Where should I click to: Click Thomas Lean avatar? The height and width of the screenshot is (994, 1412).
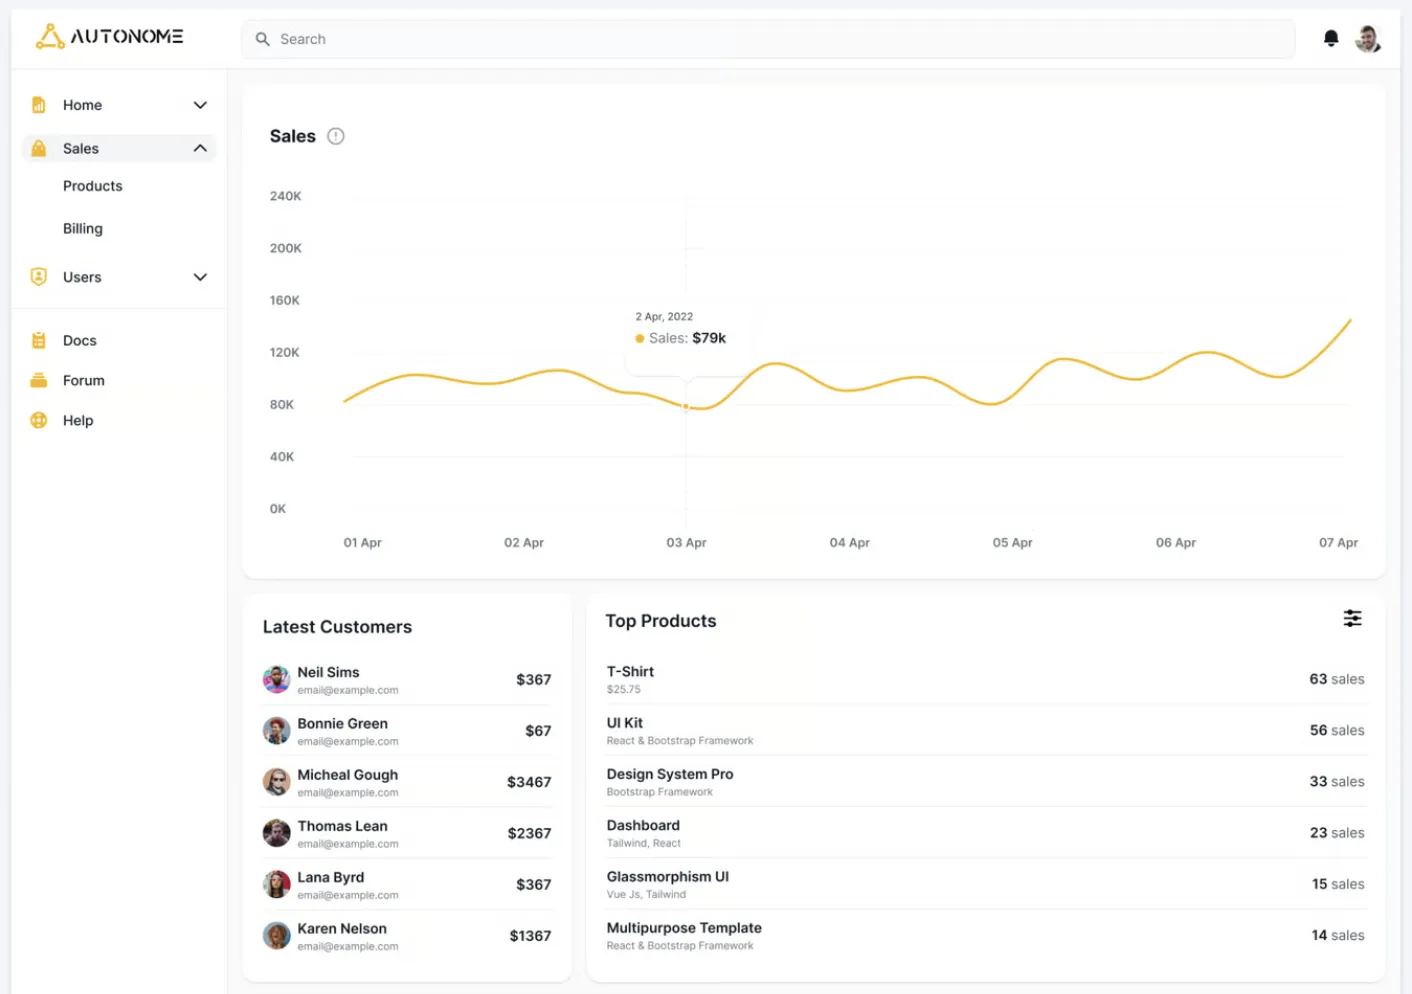(x=277, y=833)
